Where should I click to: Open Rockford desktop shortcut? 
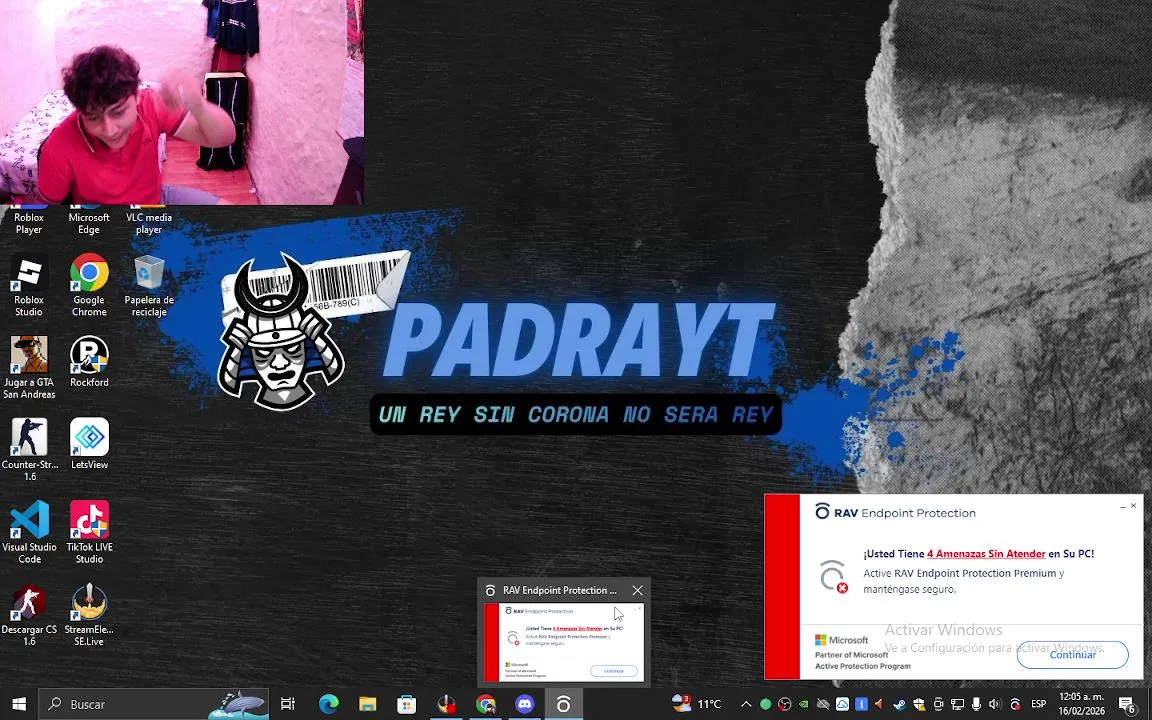[x=89, y=362]
